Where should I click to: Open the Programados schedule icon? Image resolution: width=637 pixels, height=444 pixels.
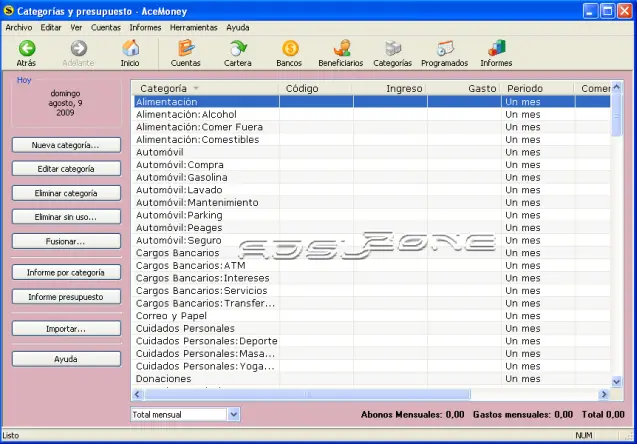click(x=445, y=48)
